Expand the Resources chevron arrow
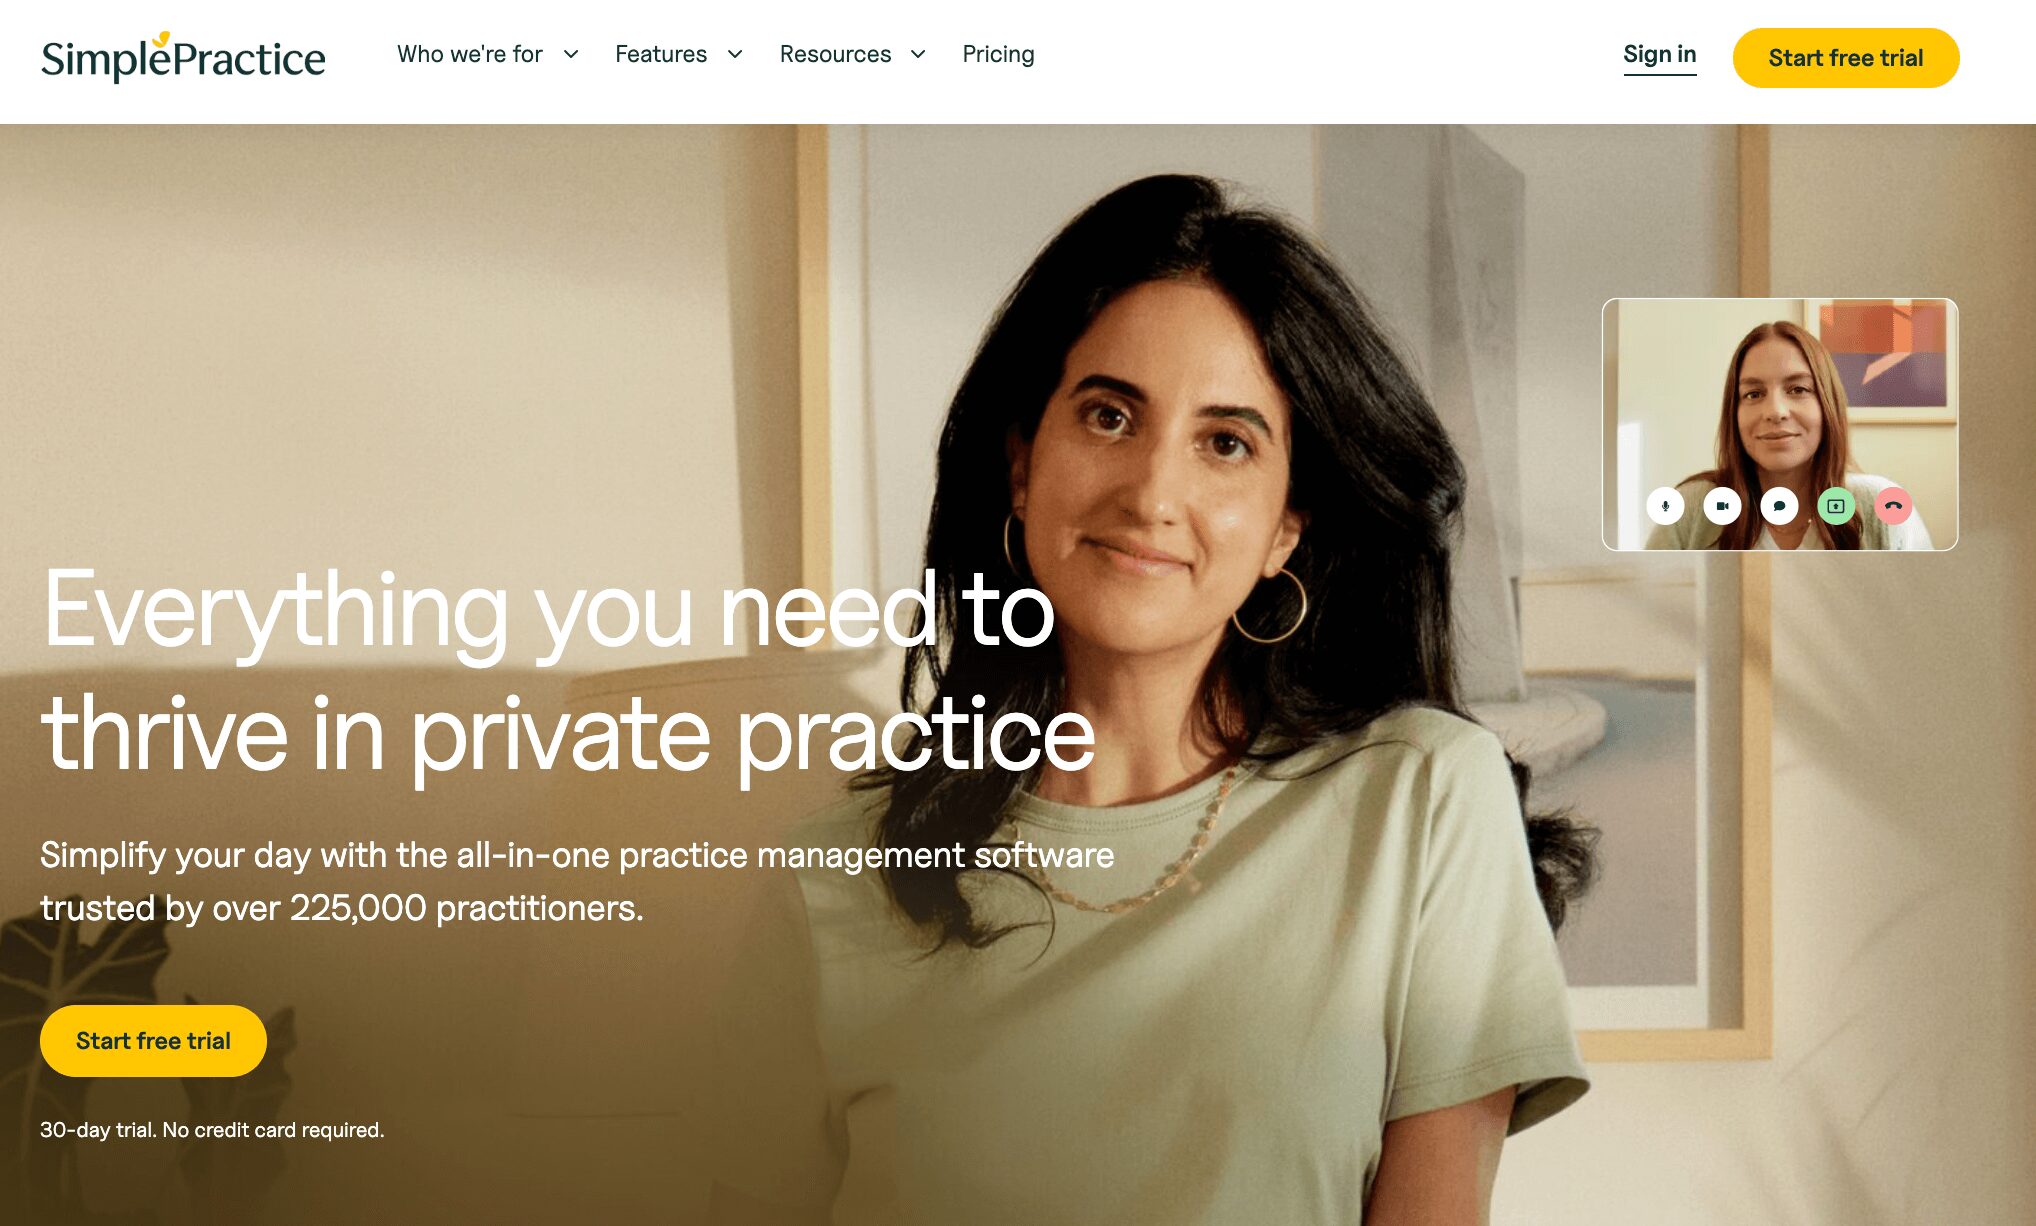This screenshot has width=2036, height=1226. 918,54
